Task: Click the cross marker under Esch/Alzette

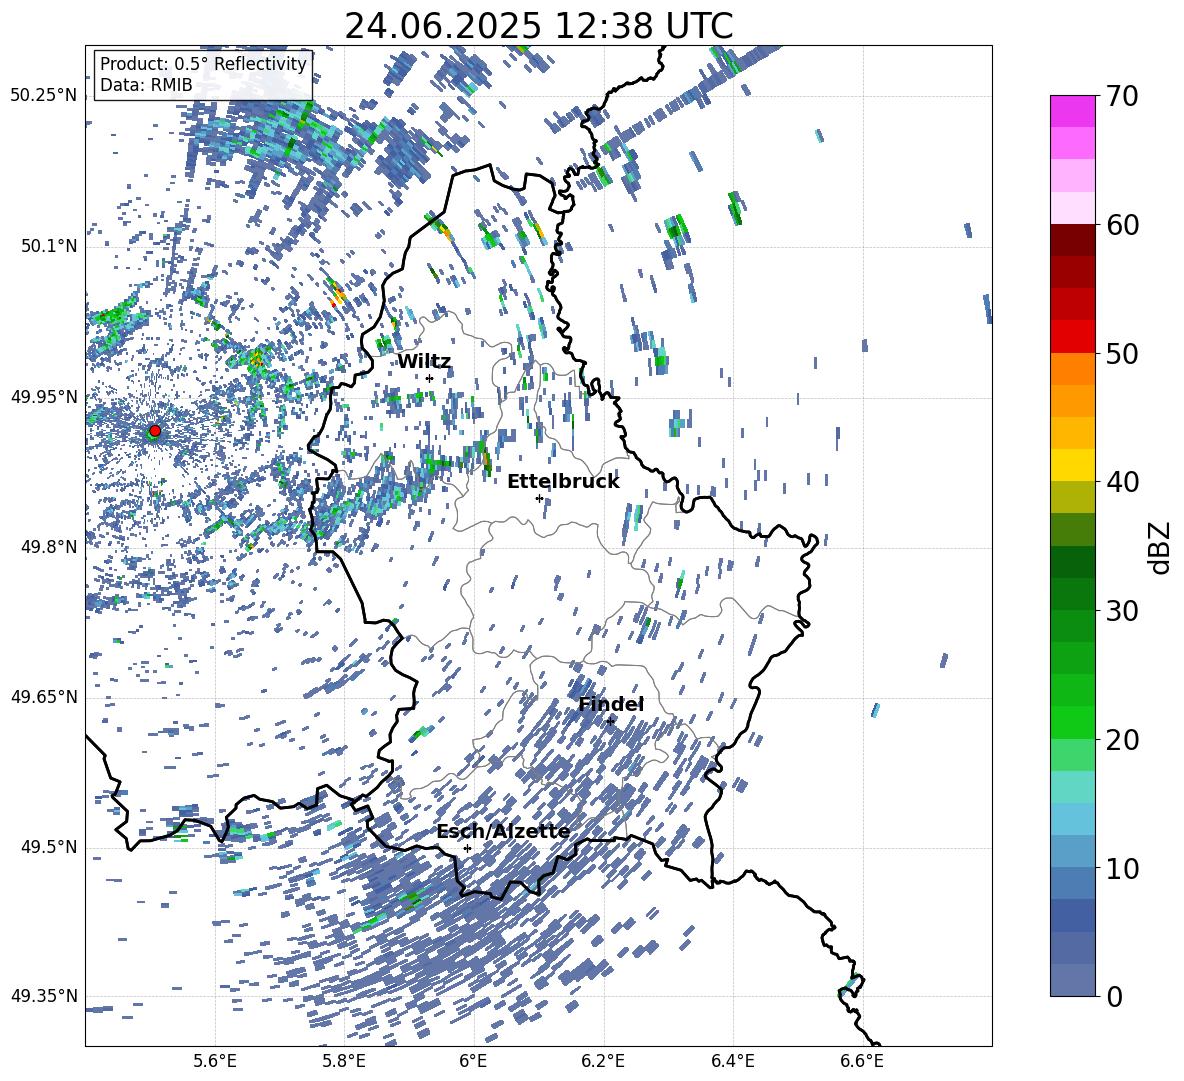Action: pyautogui.click(x=467, y=848)
